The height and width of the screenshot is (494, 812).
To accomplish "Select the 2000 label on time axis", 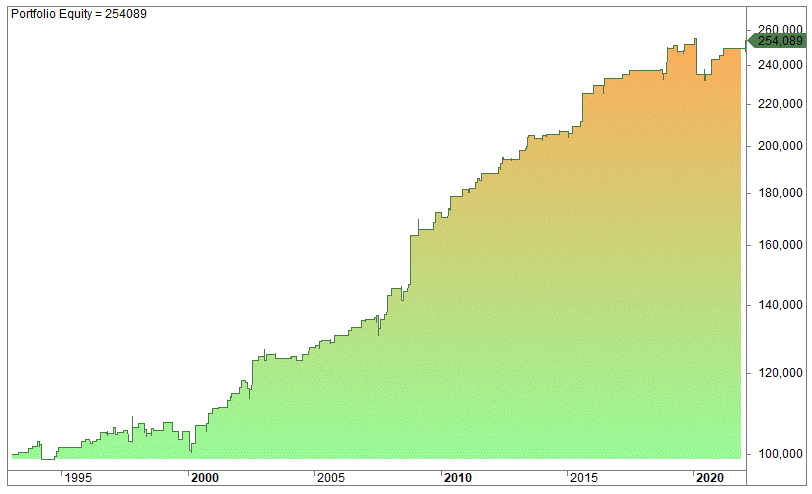I will pos(204,478).
